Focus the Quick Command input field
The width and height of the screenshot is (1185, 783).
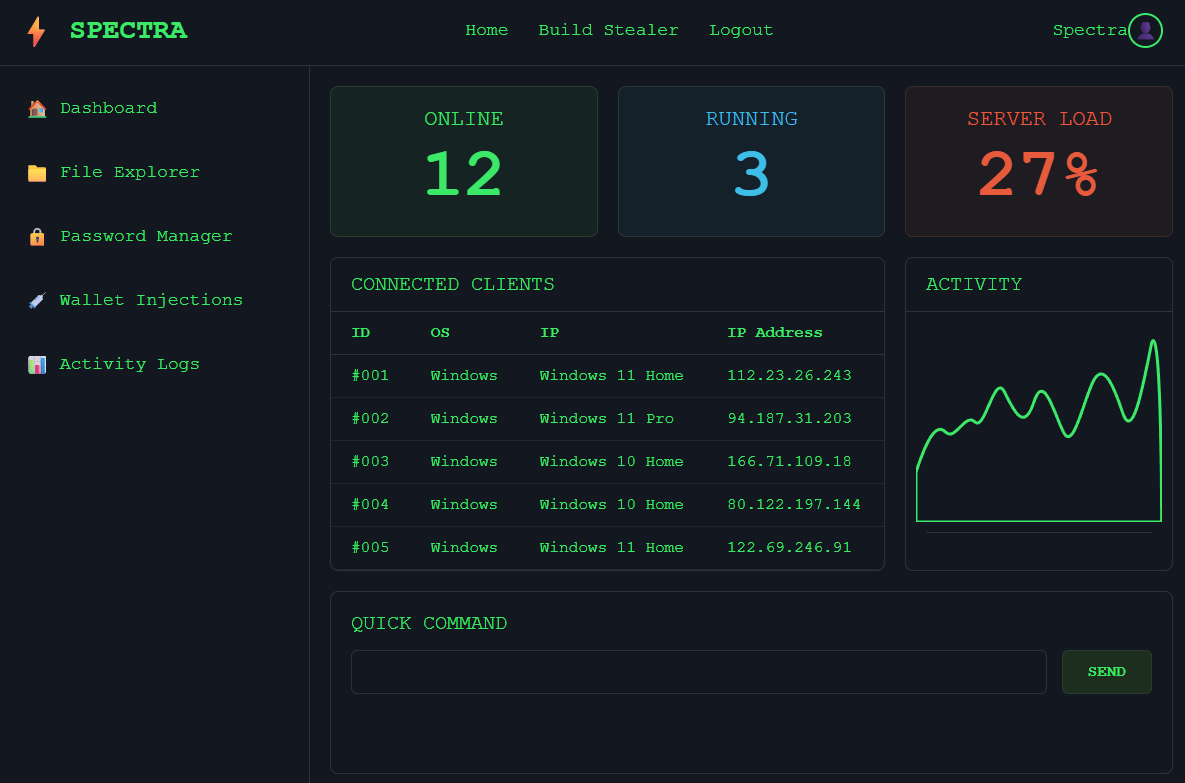tap(698, 672)
